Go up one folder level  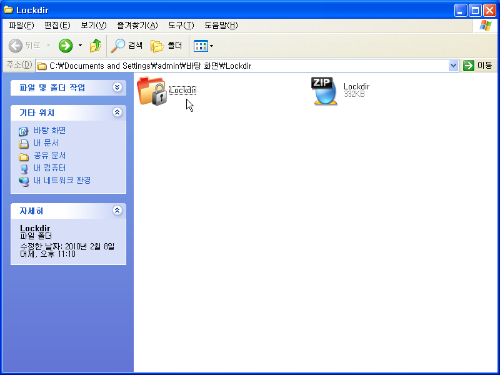click(95, 46)
